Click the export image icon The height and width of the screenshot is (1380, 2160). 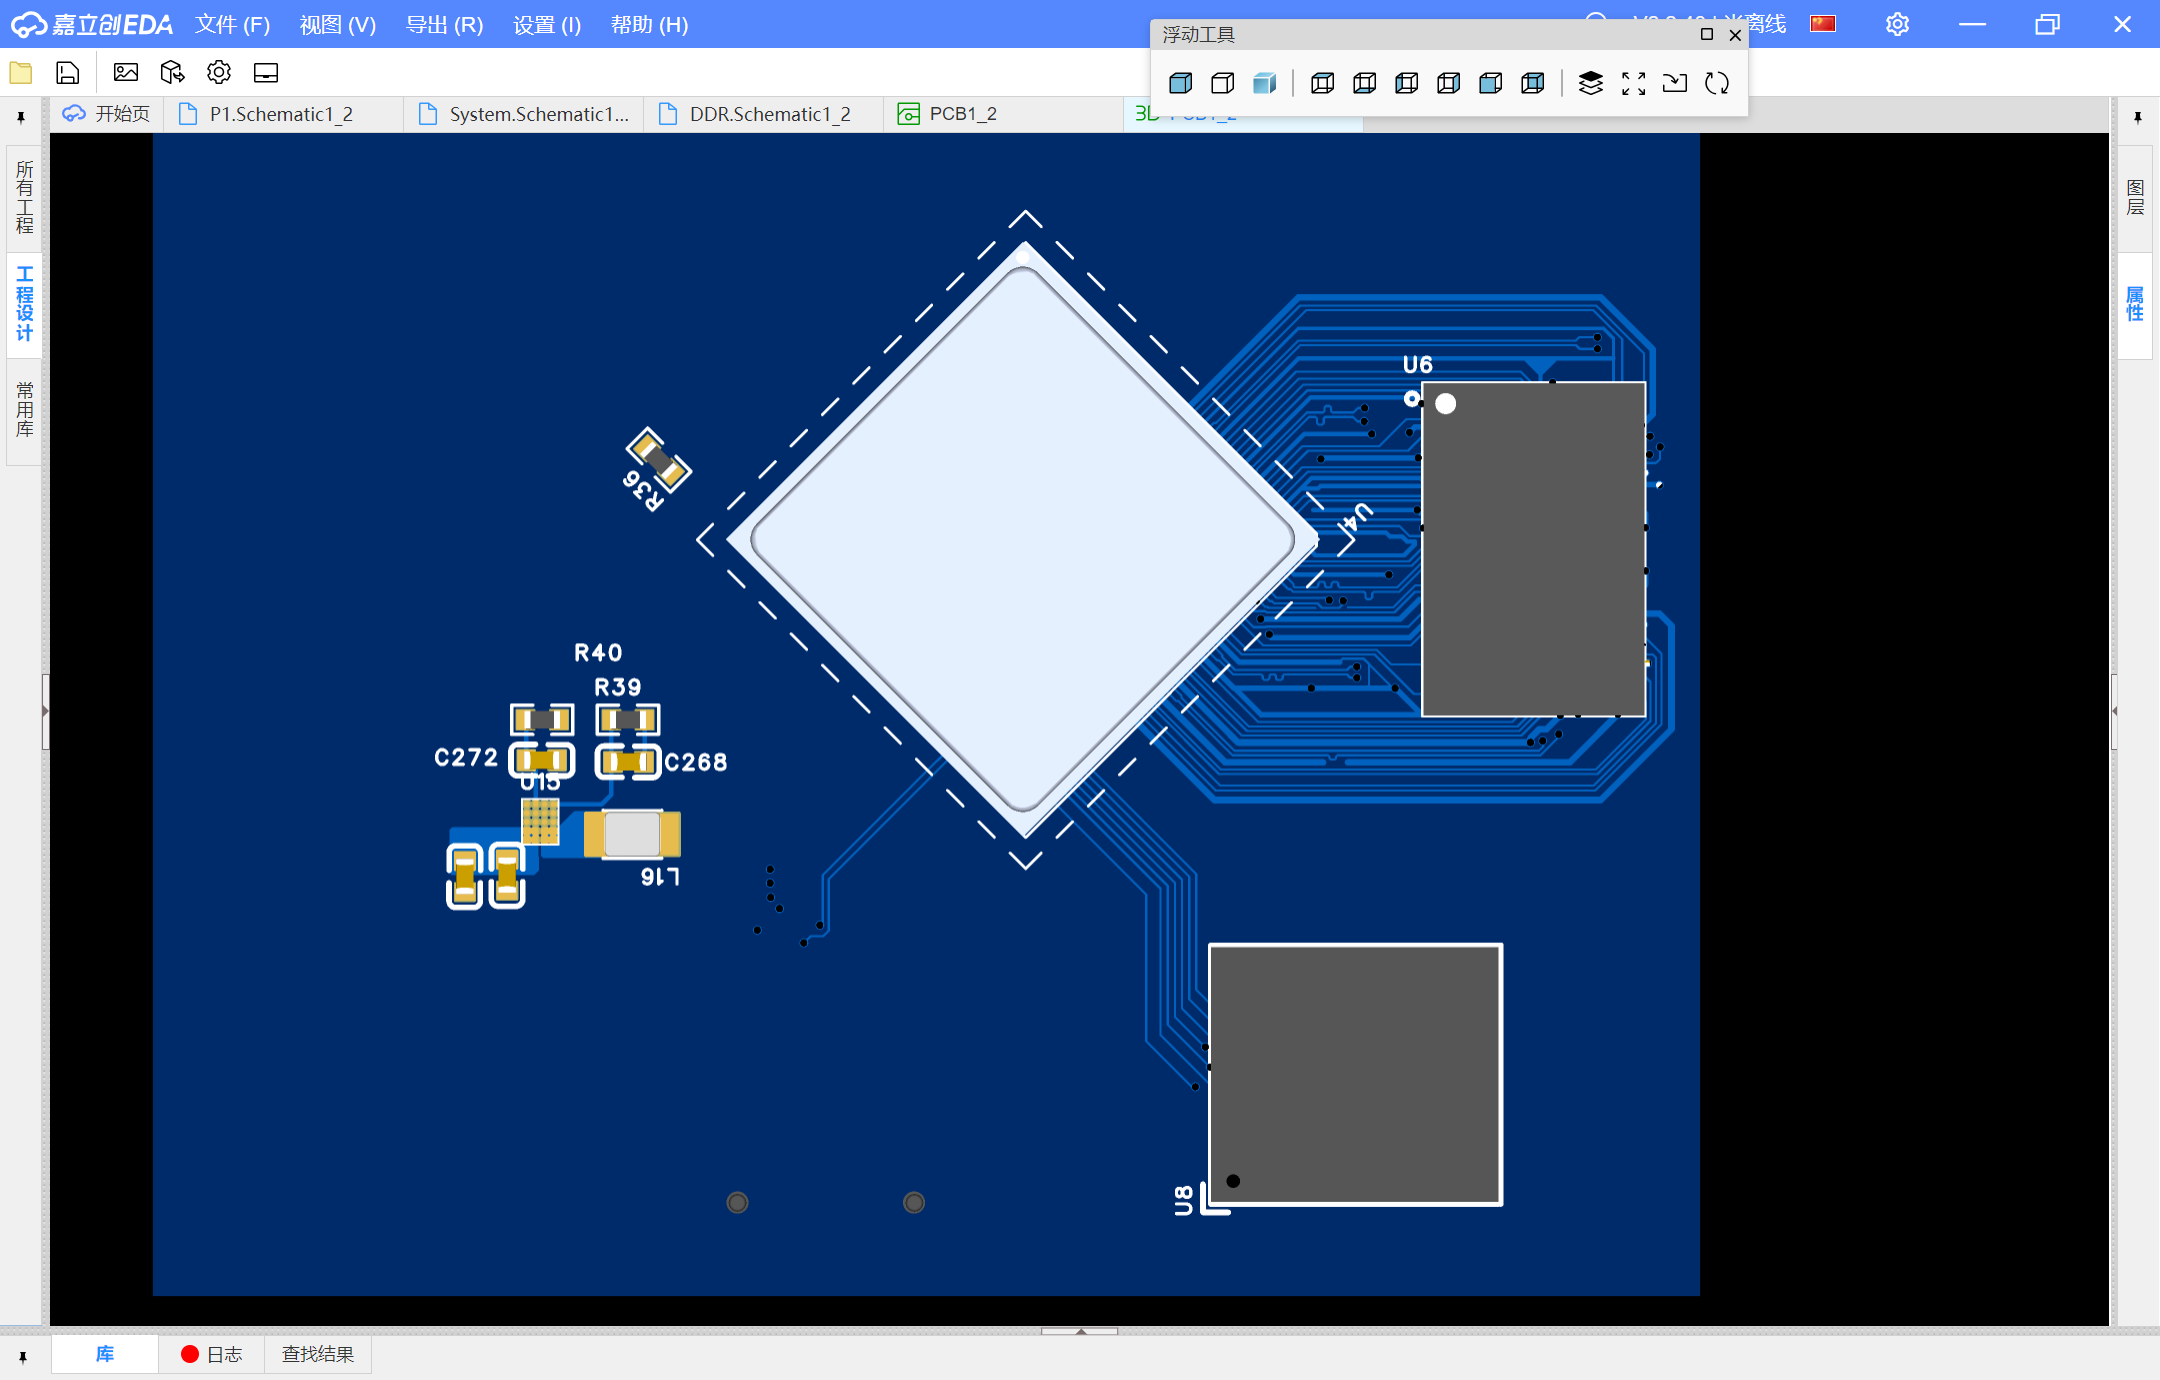126,73
